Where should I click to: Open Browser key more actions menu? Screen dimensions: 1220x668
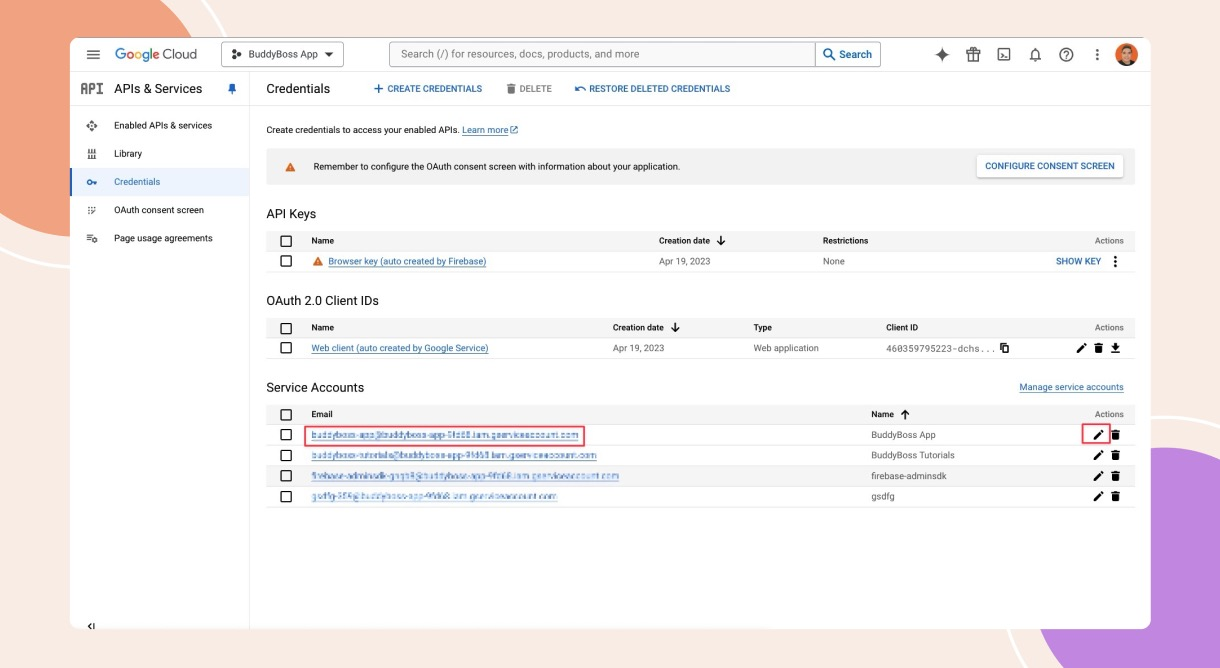(x=1115, y=262)
